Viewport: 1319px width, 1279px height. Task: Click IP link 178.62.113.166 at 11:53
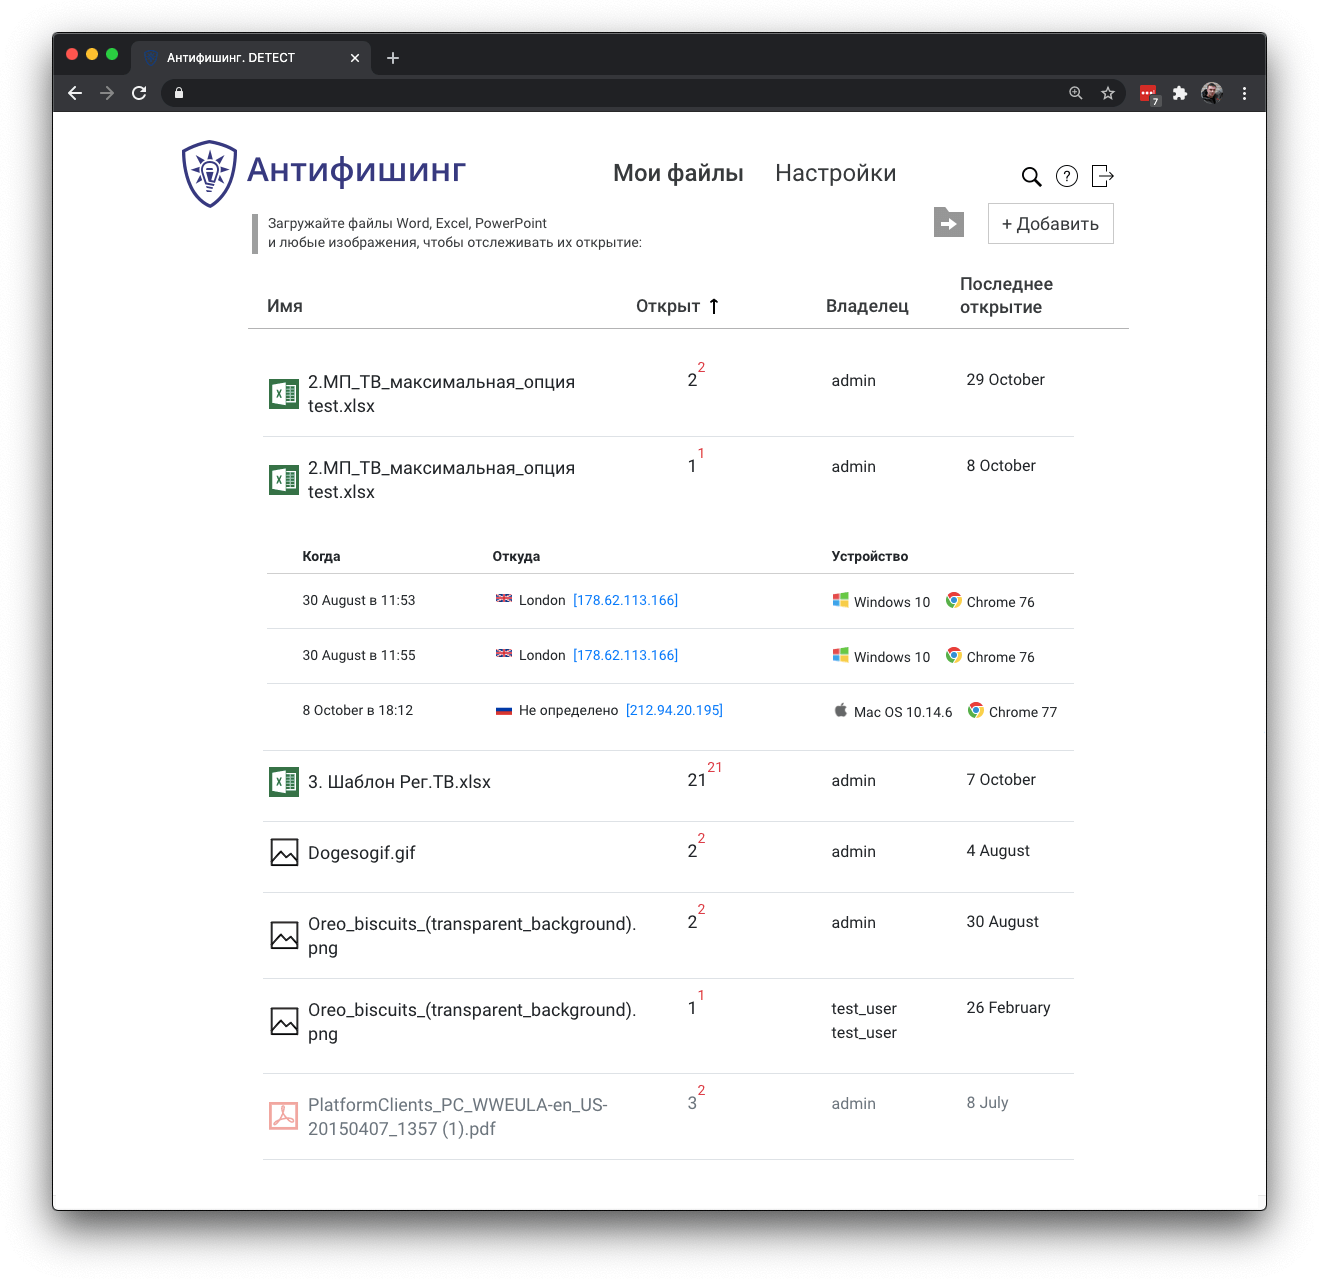point(625,600)
